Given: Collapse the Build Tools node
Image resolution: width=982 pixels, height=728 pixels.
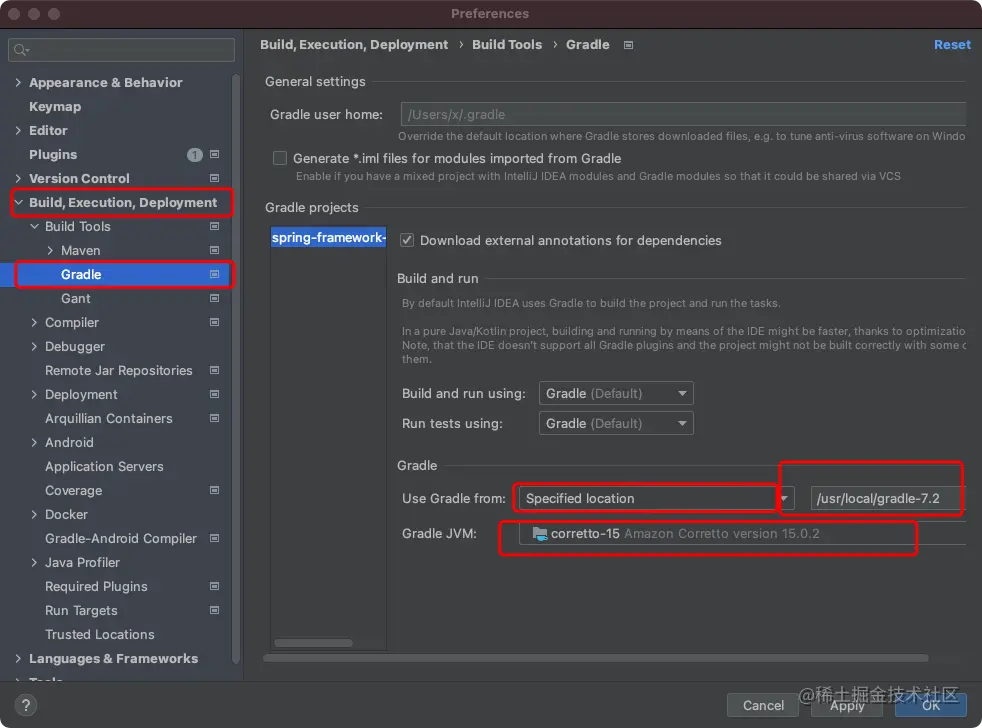Looking at the screenshot, I should coord(34,226).
